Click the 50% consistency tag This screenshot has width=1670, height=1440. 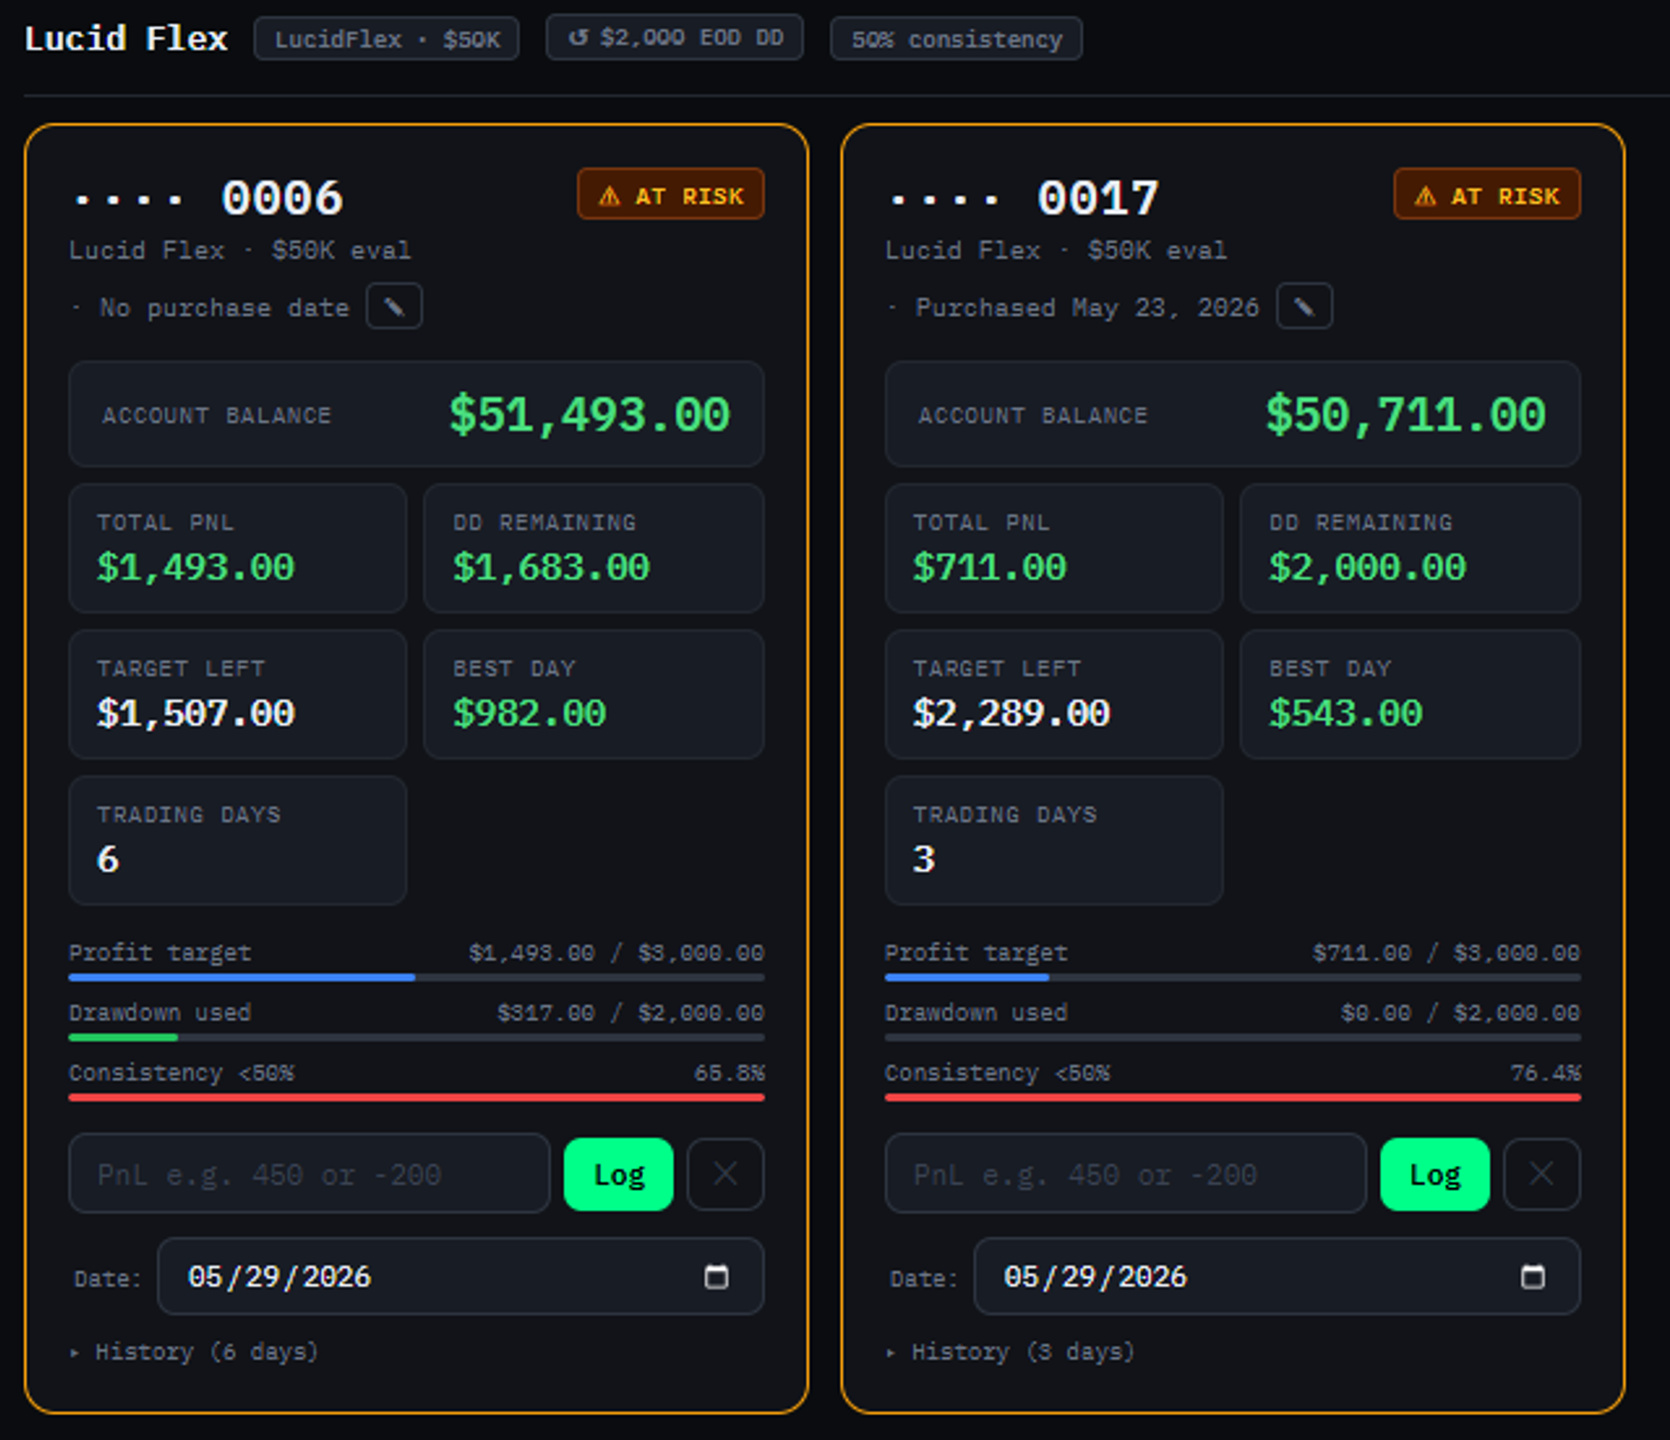point(956,39)
